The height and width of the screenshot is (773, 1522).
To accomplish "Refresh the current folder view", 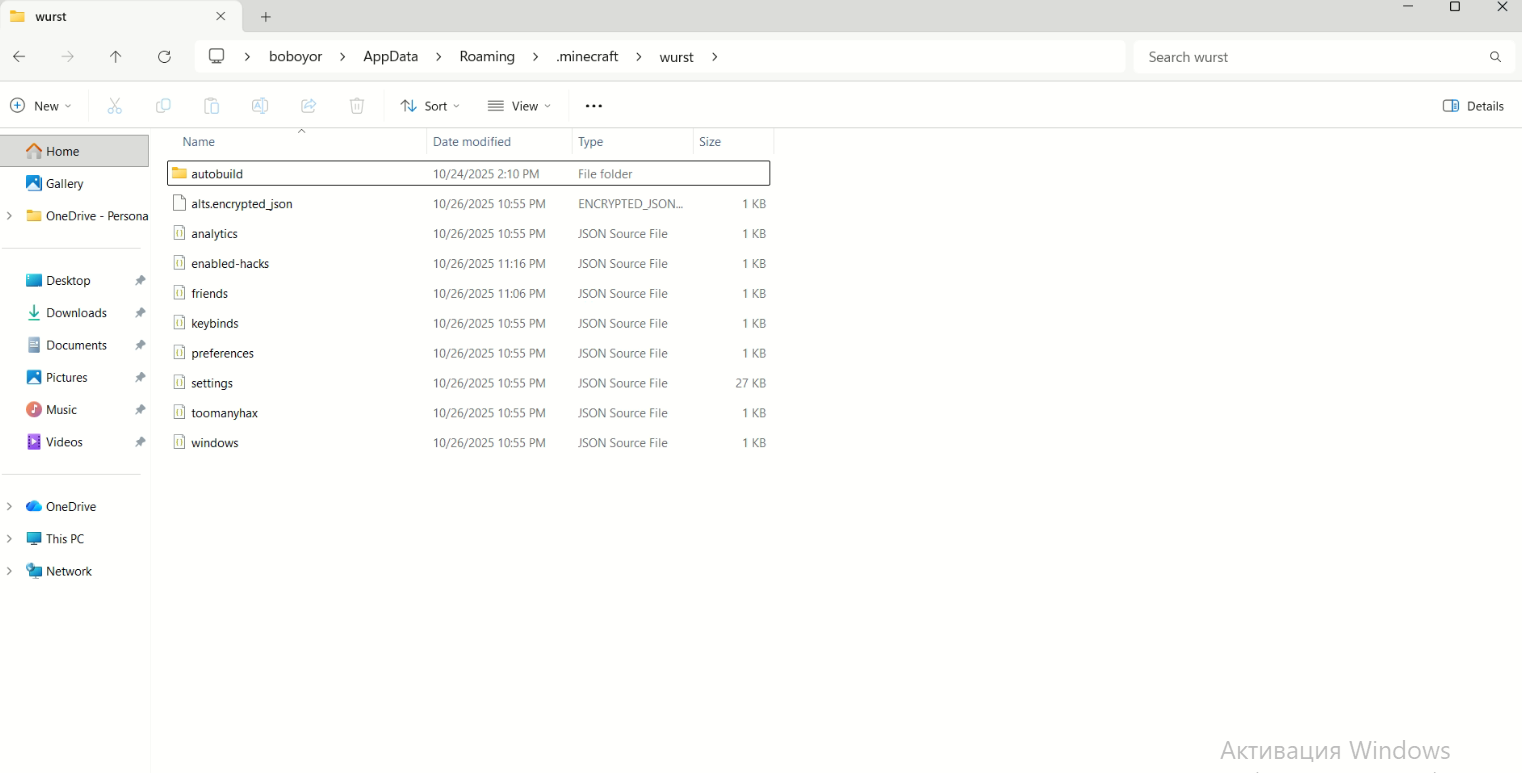I will coord(165,57).
